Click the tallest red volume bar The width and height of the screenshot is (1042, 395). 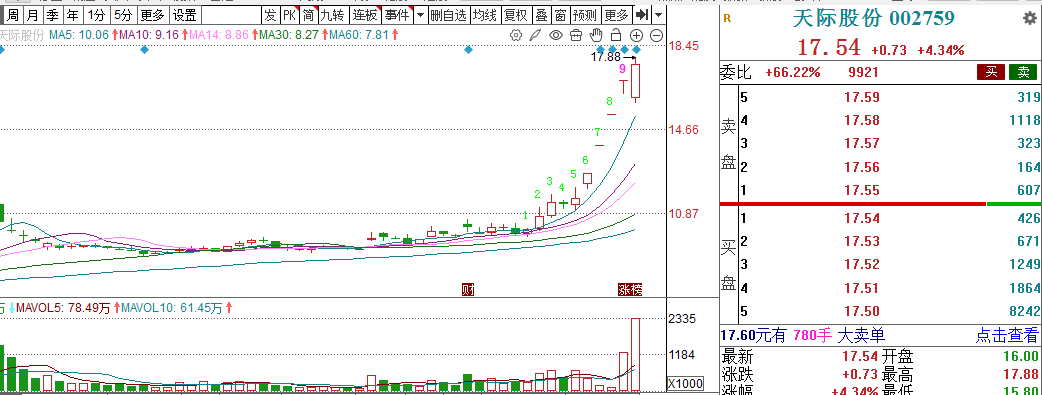pyautogui.click(x=635, y=354)
